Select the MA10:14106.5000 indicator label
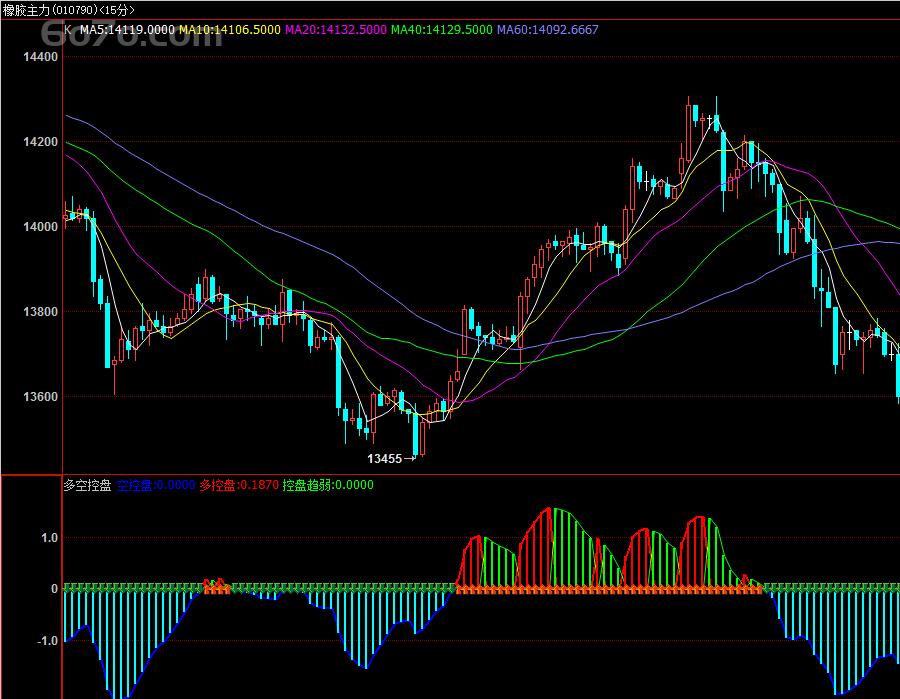 tap(230, 30)
